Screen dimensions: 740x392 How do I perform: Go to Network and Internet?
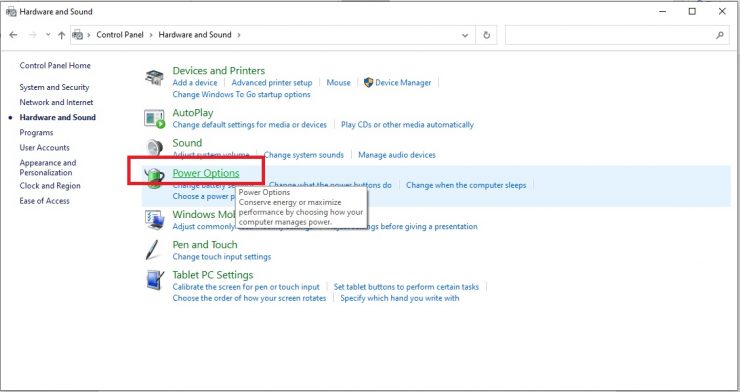coord(56,102)
